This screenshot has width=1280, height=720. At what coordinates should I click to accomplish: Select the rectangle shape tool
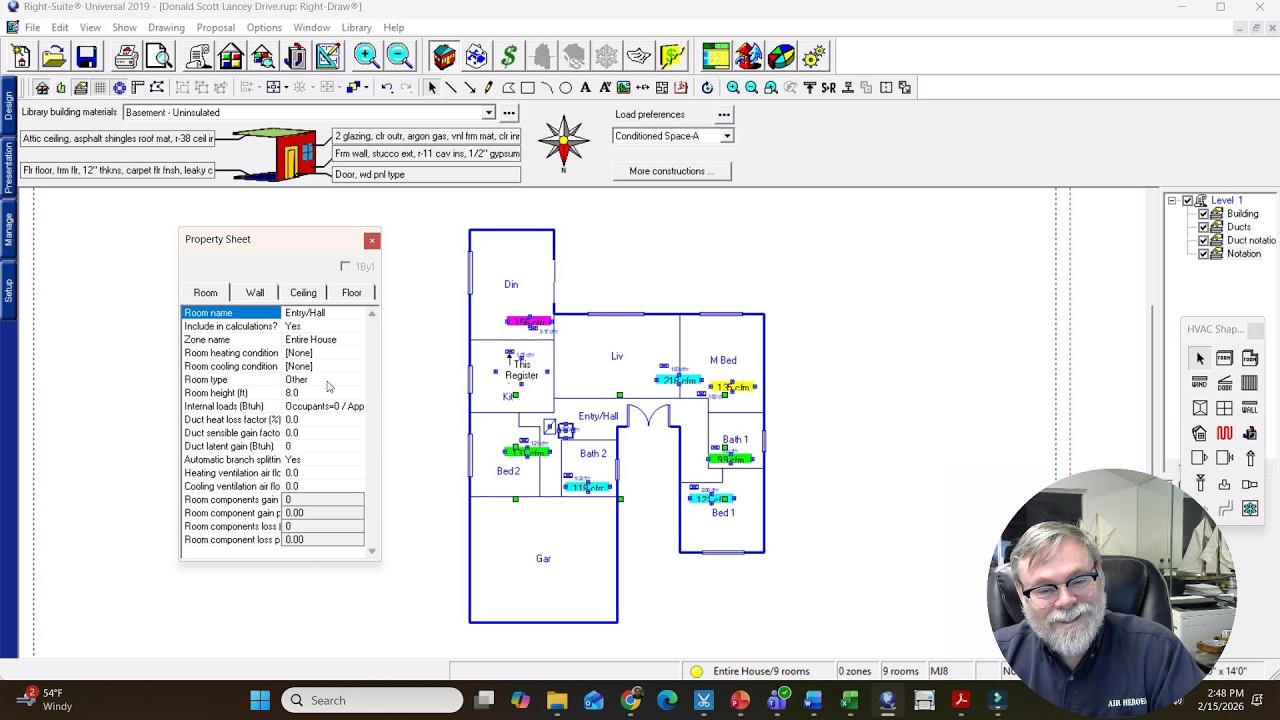527,88
